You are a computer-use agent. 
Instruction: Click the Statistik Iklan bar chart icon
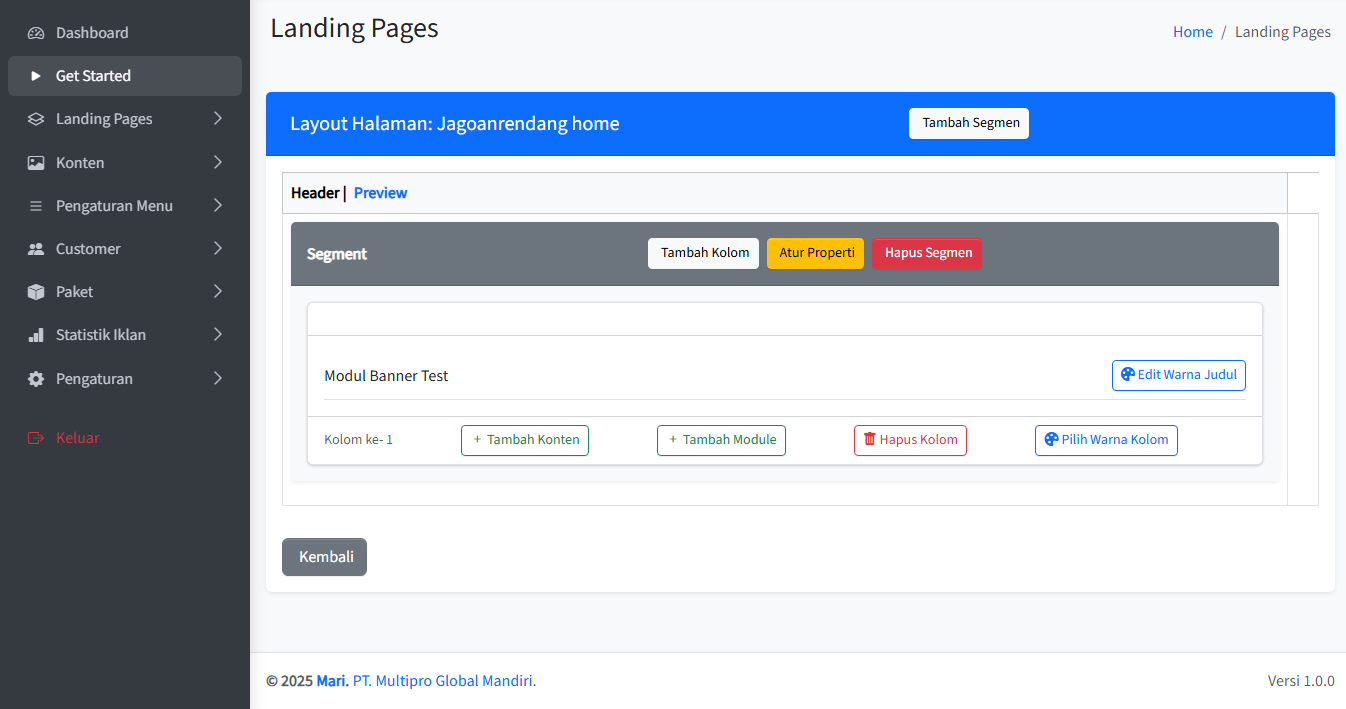pos(36,335)
